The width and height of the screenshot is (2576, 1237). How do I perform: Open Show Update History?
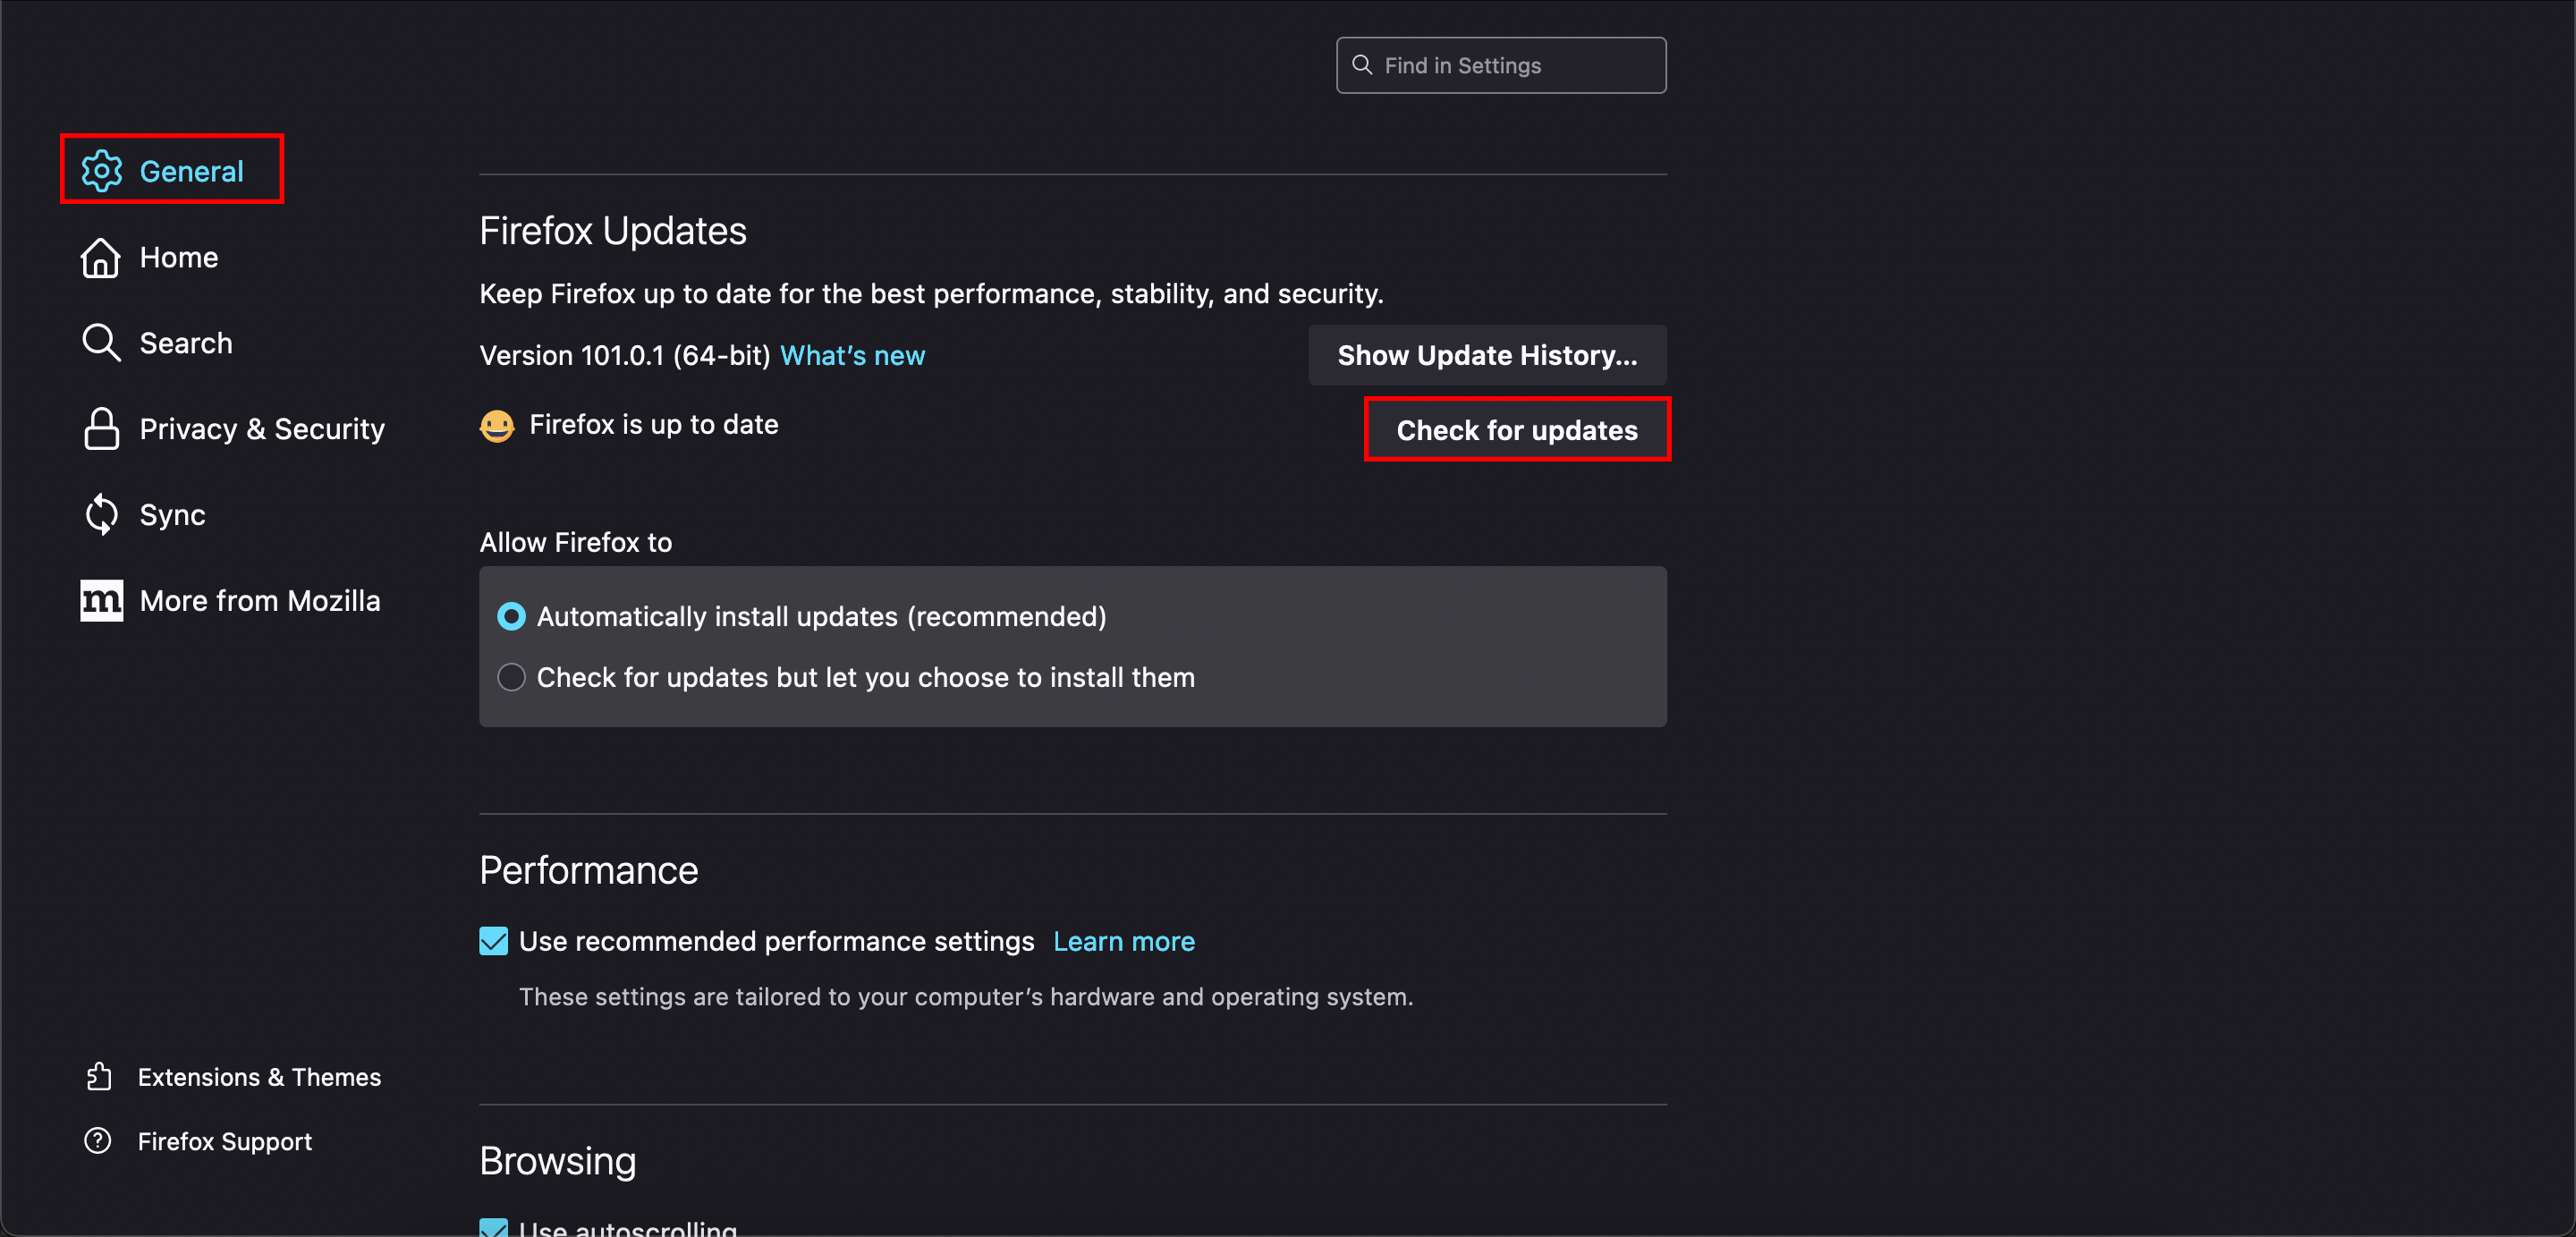tap(1487, 355)
